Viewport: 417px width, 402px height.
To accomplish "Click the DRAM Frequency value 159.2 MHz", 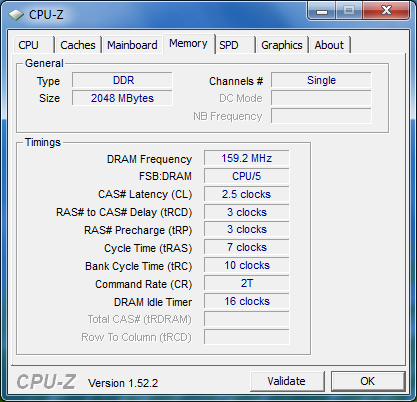I will tap(247, 158).
